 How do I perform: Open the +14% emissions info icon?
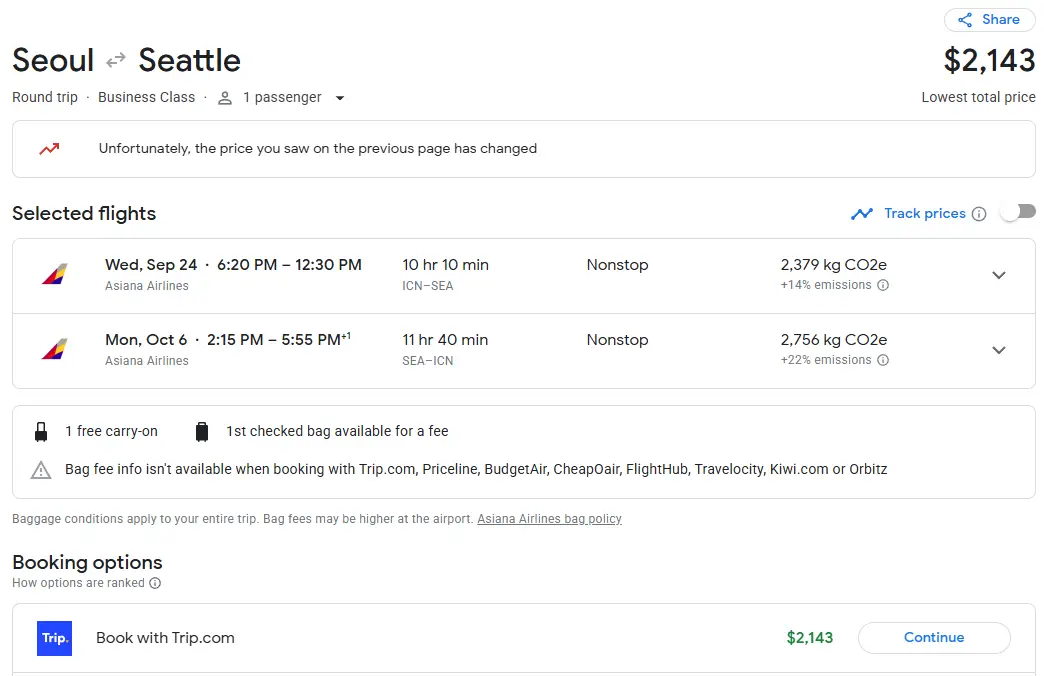tap(883, 285)
